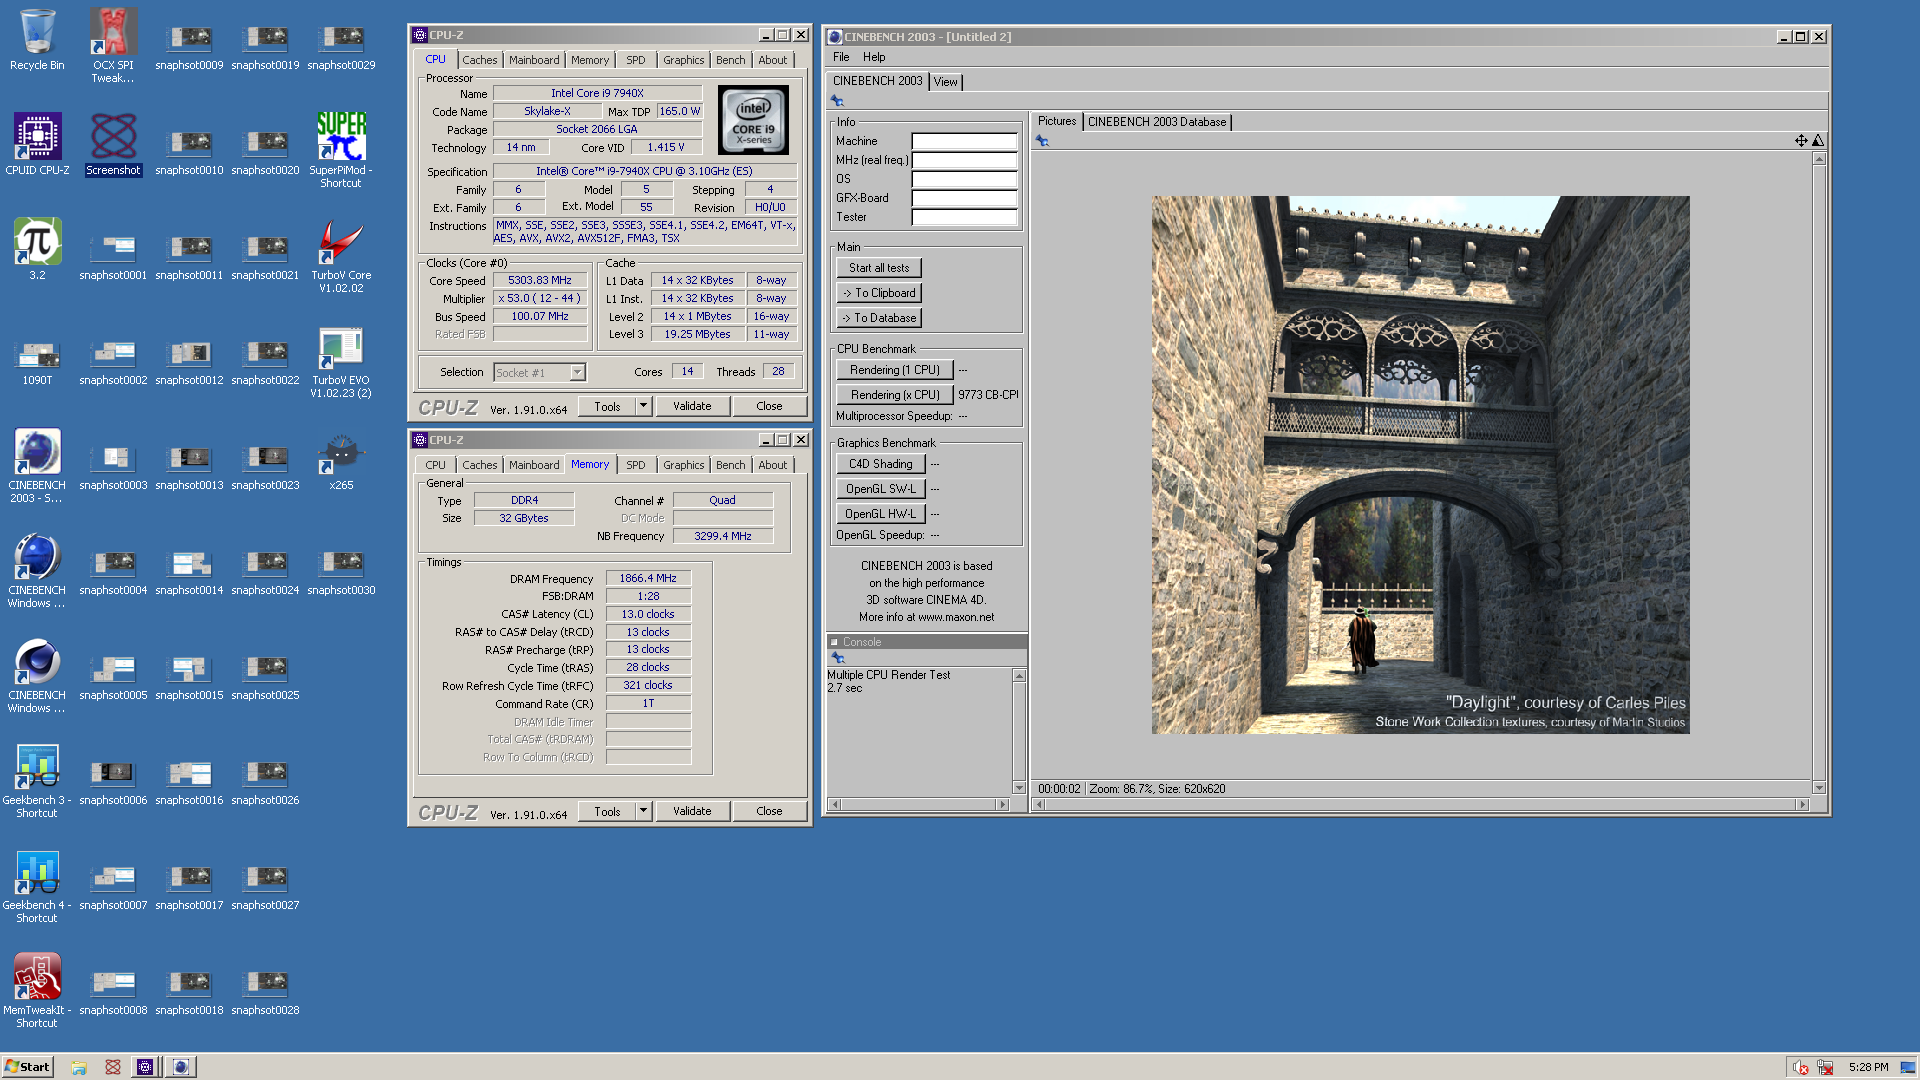The width and height of the screenshot is (1920, 1080).
Task: Switch to Caches tab in upper CPU-Z
Action: (x=479, y=60)
